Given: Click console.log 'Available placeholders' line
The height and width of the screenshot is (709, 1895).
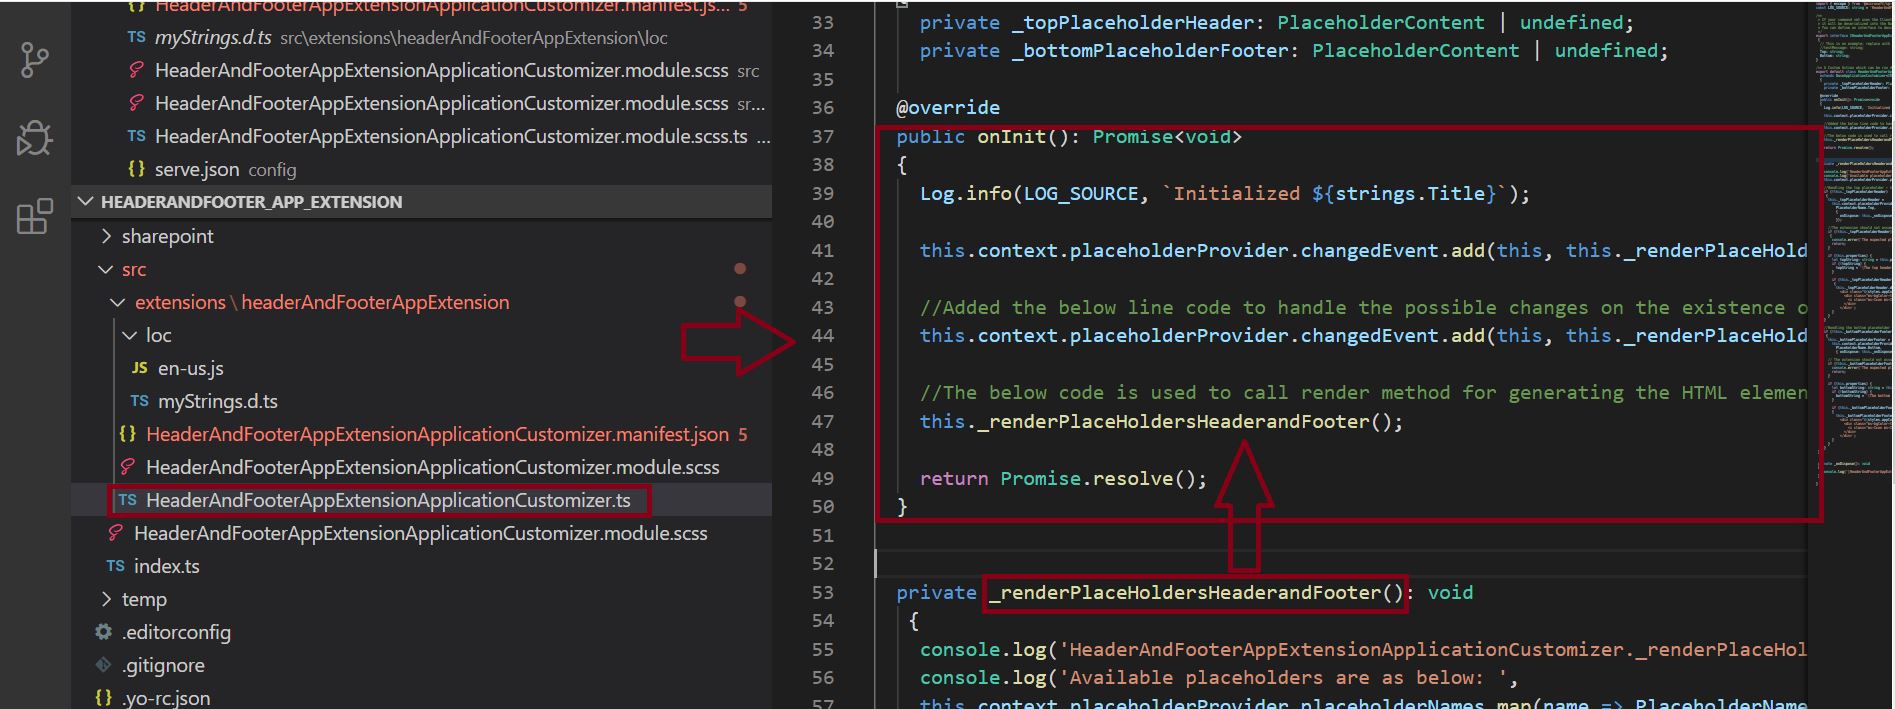Looking at the screenshot, I should (x=1219, y=677).
